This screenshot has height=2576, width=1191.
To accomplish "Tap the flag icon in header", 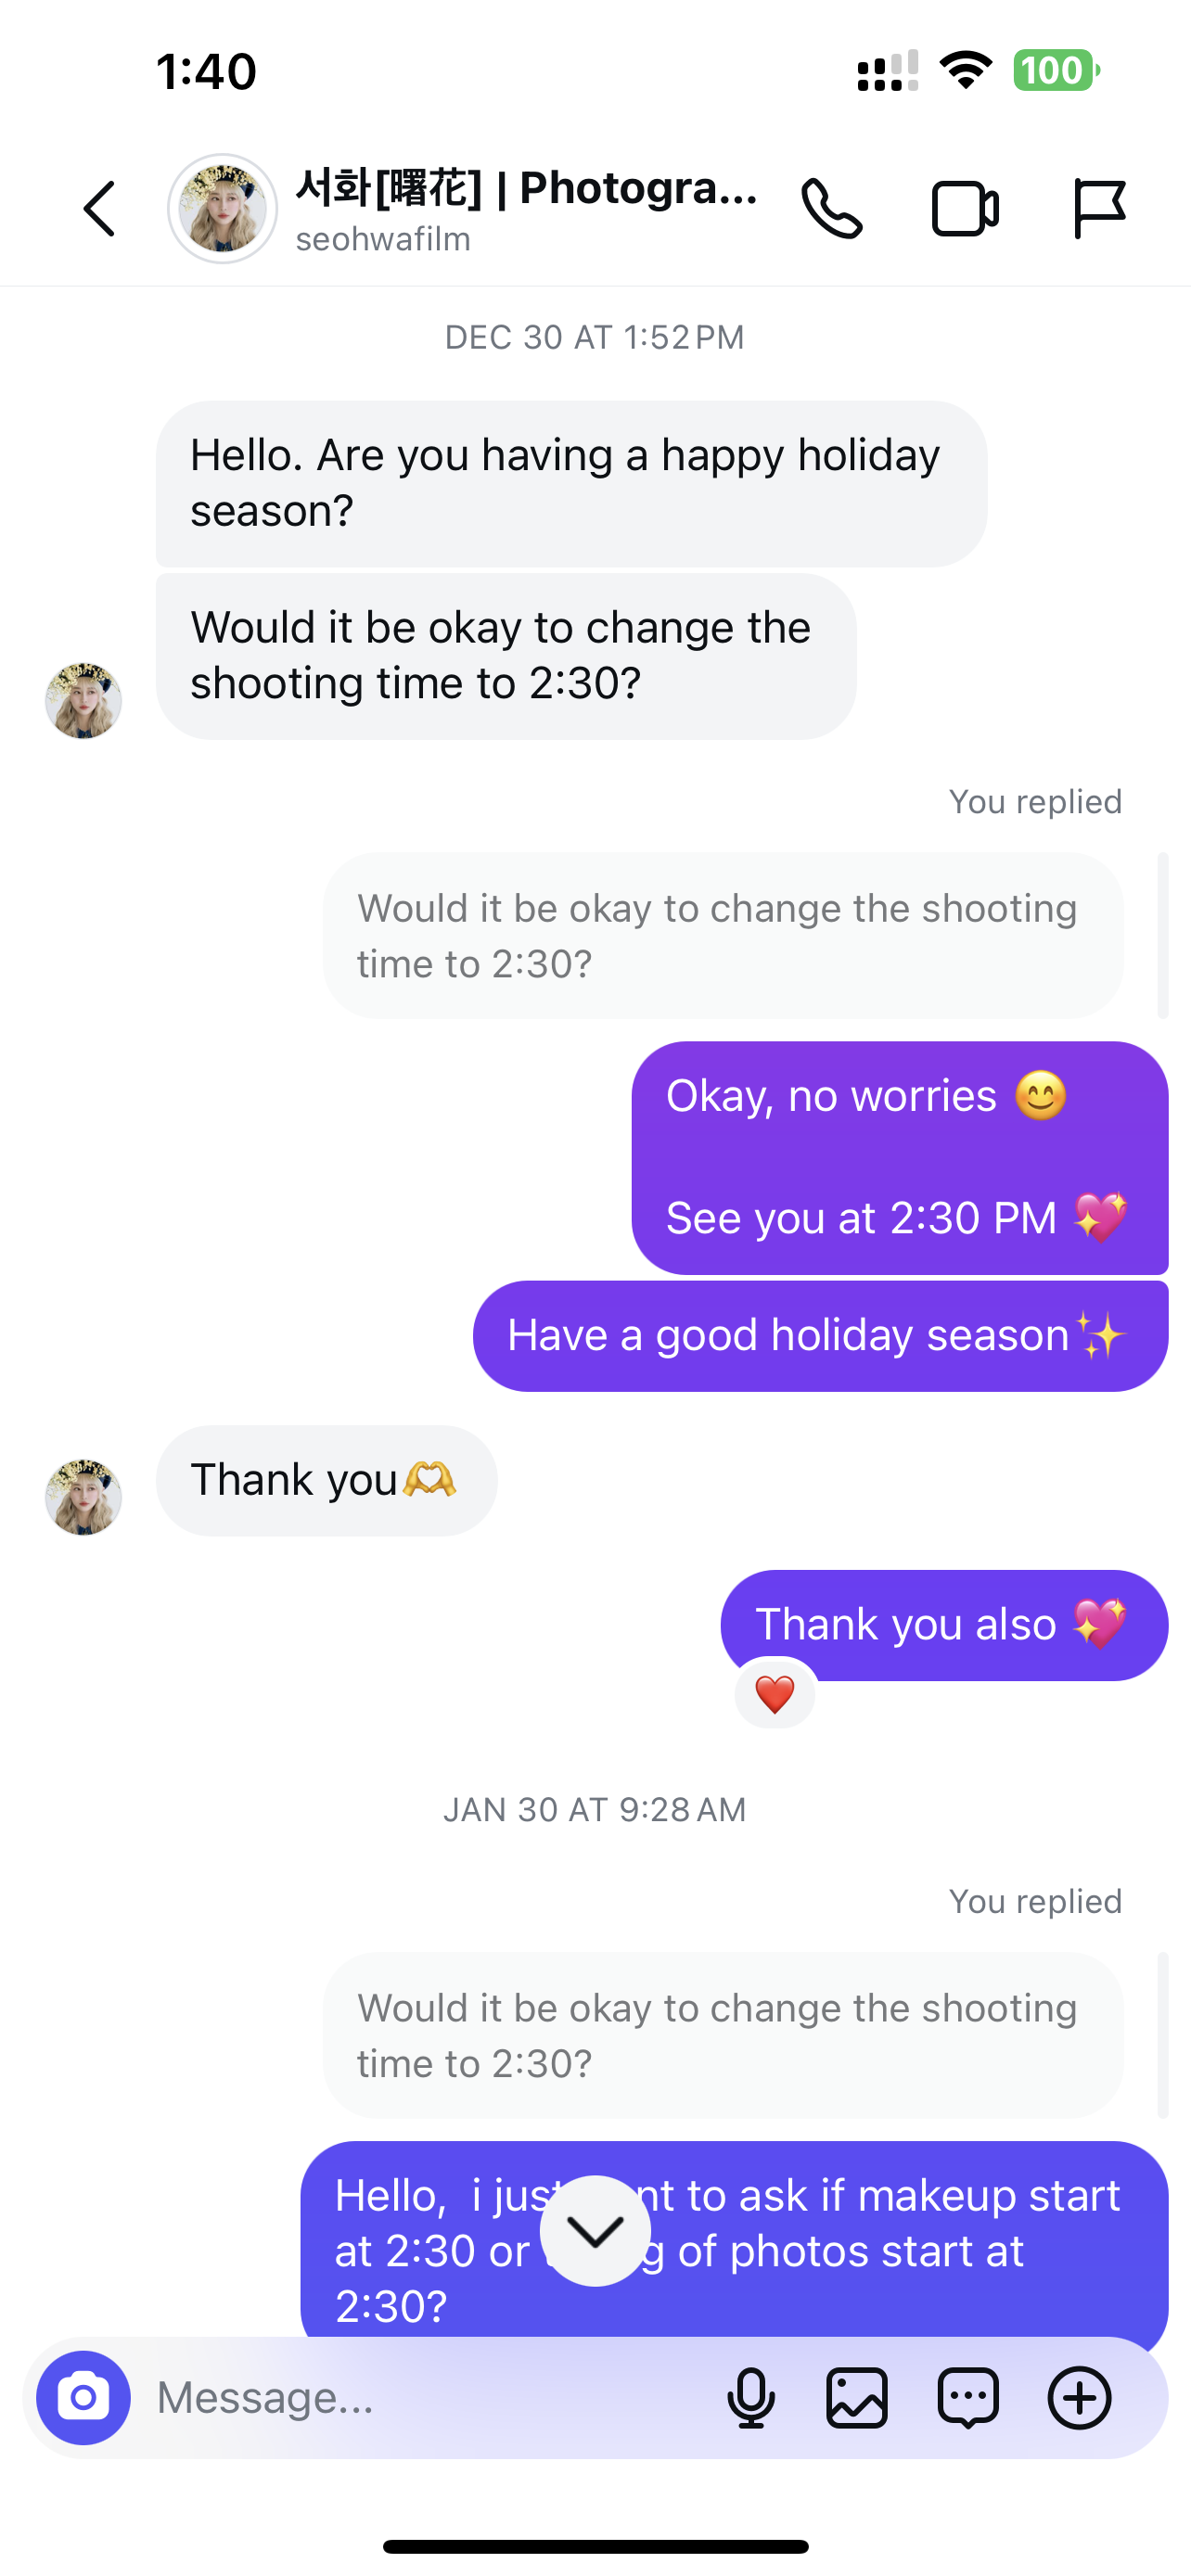I will pos(1099,209).
